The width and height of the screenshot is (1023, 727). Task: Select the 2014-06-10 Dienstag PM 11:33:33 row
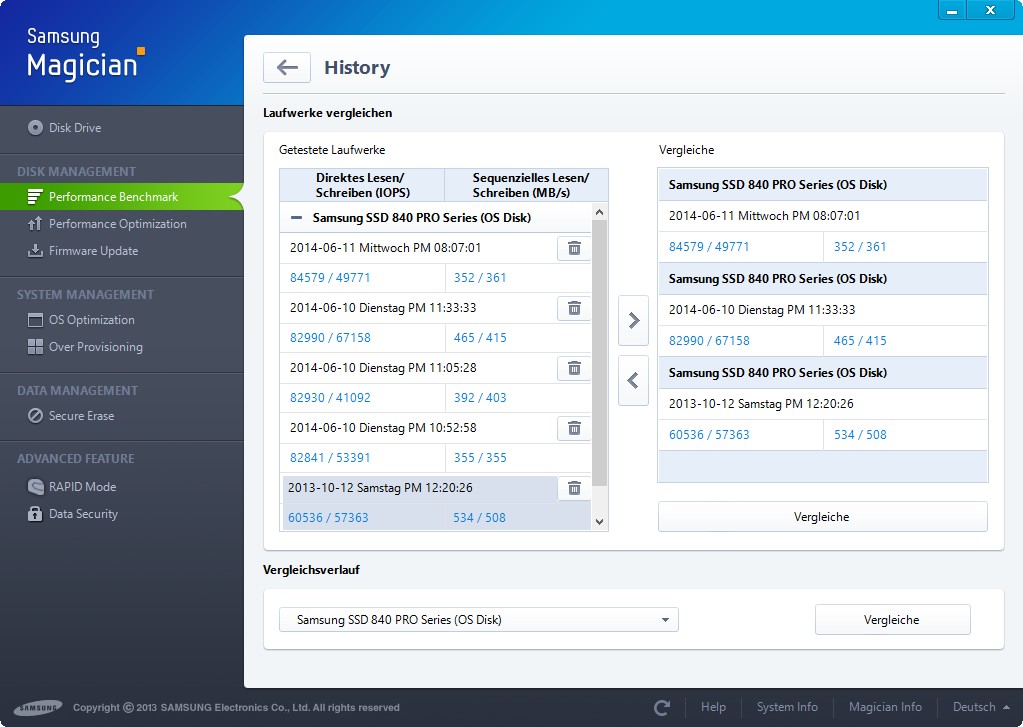(x=418, y=308)
